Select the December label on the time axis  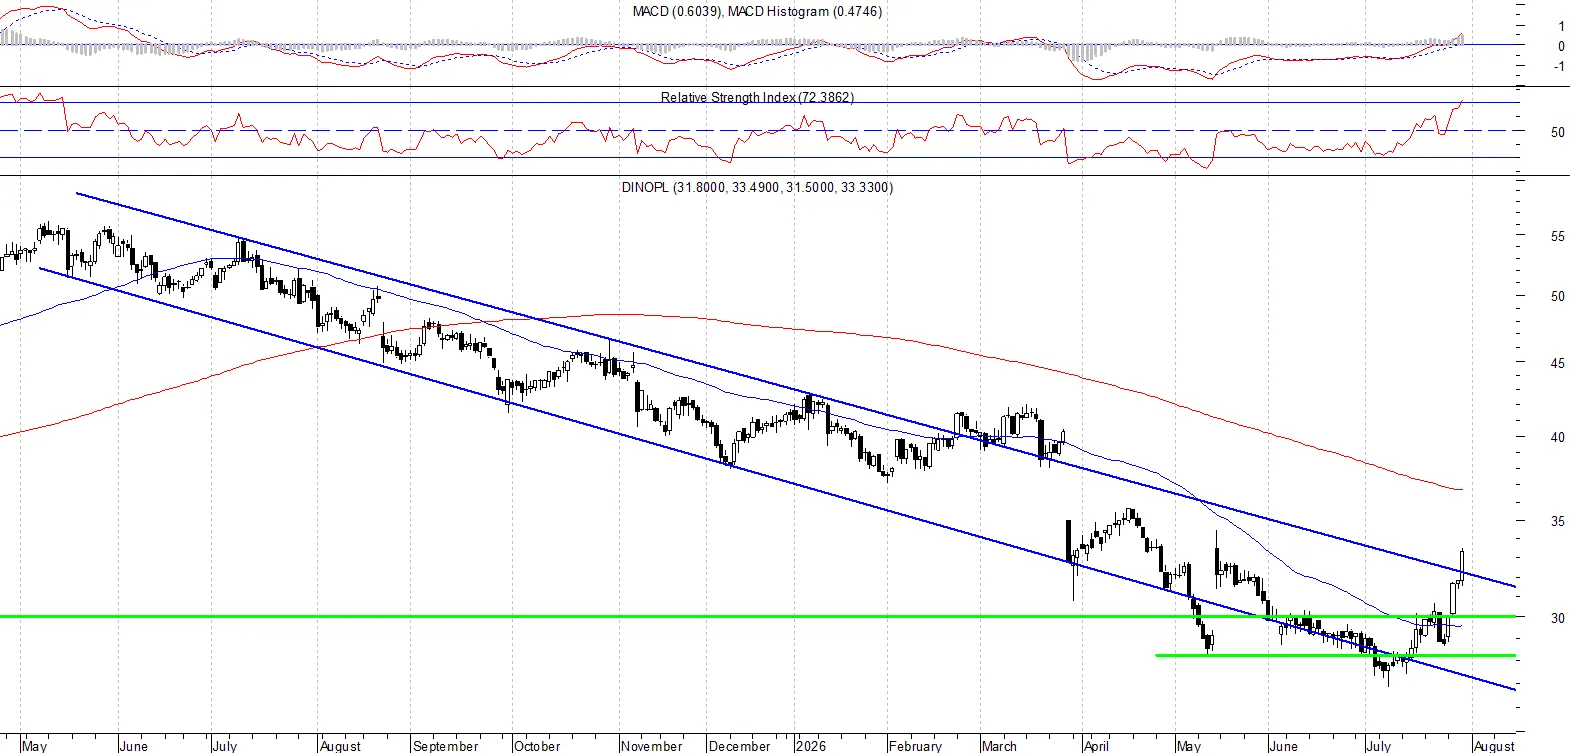tap(740, 746)
